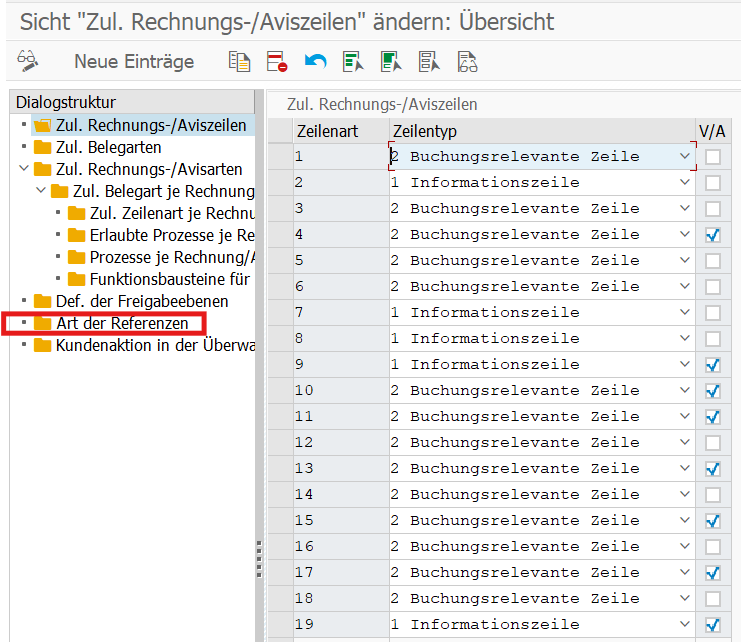Click the blue Undo change arrow icon

(315, 62)
